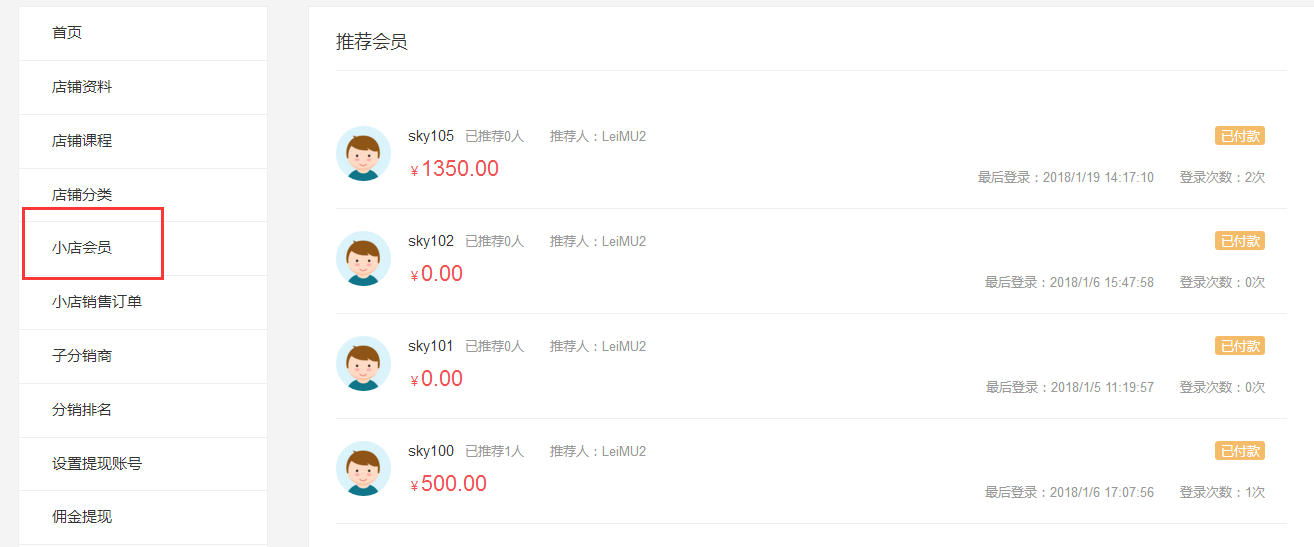The width and height of the screenshot is (1314, 547).
Task: Click the 已付款 badge for sky100
Action: point(1240,451)
